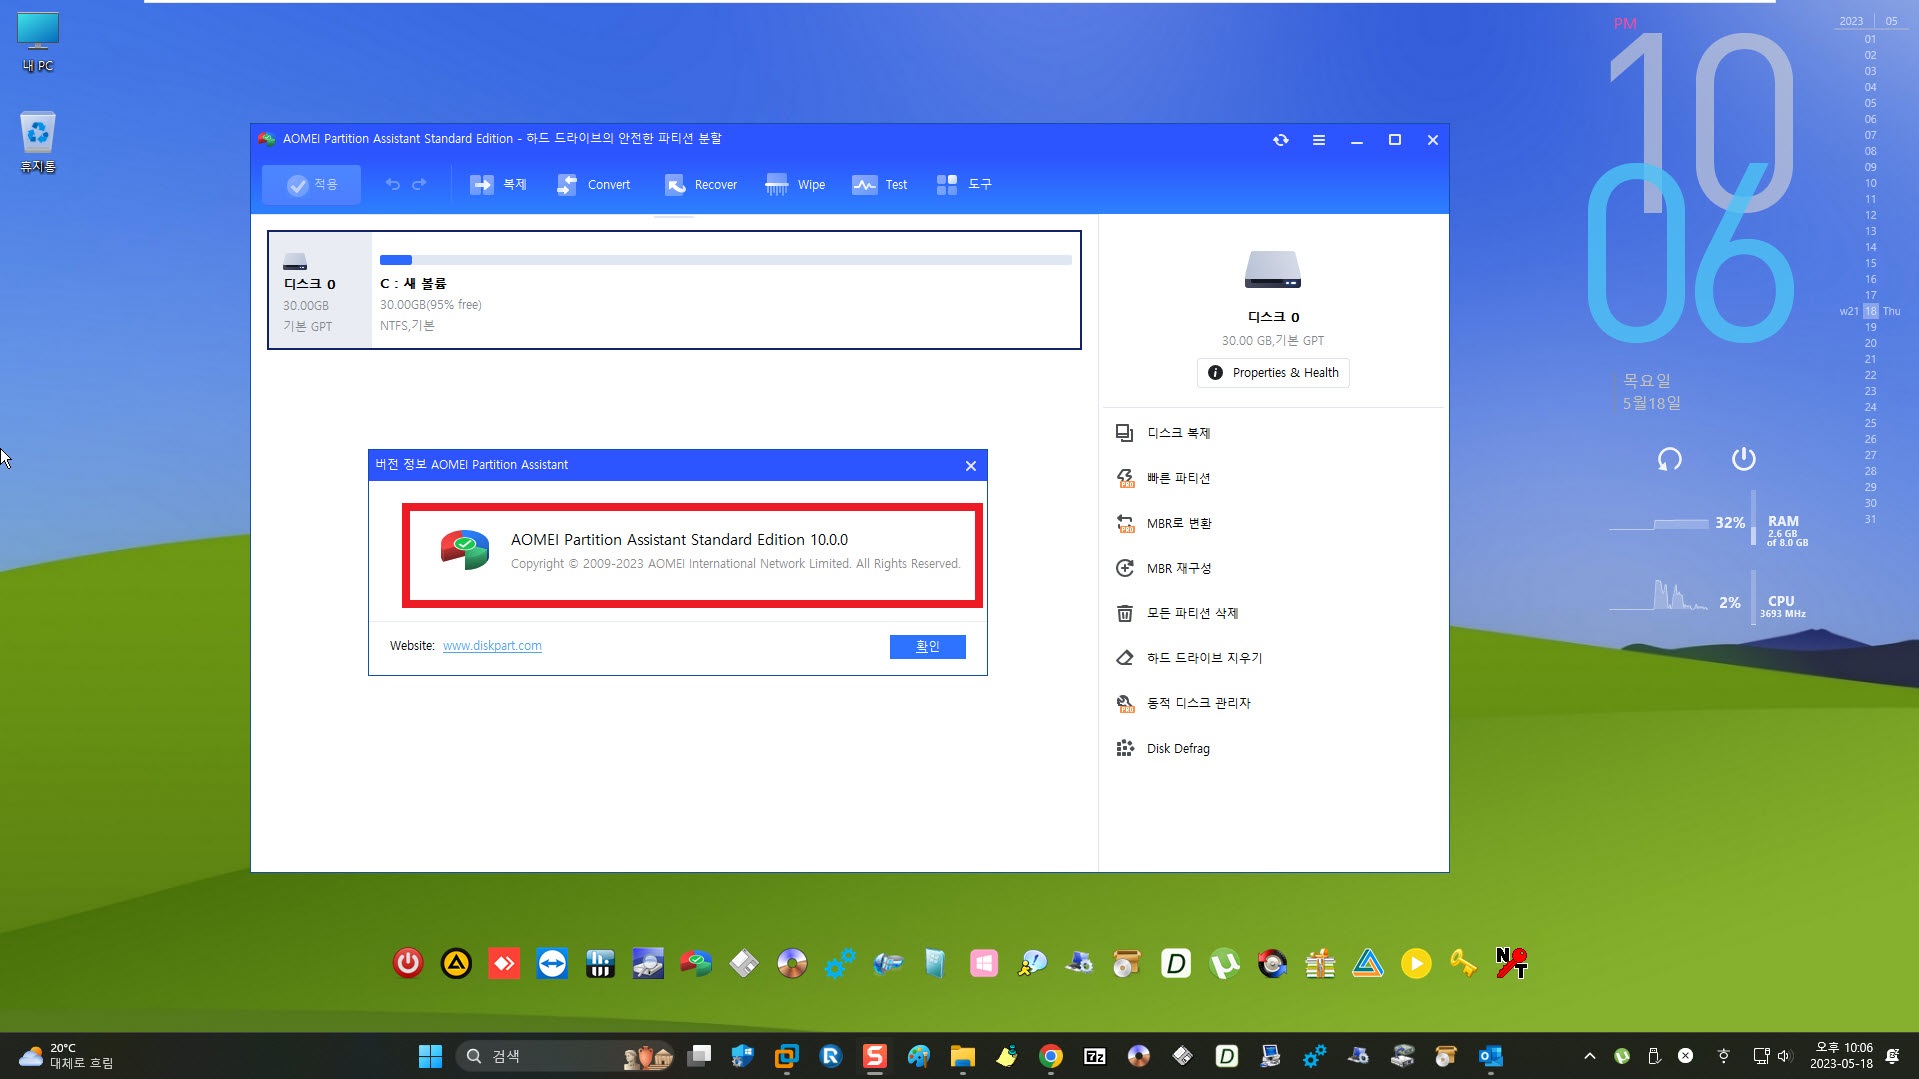Click the yellow play button dock icon

[x=1416, y=964]
